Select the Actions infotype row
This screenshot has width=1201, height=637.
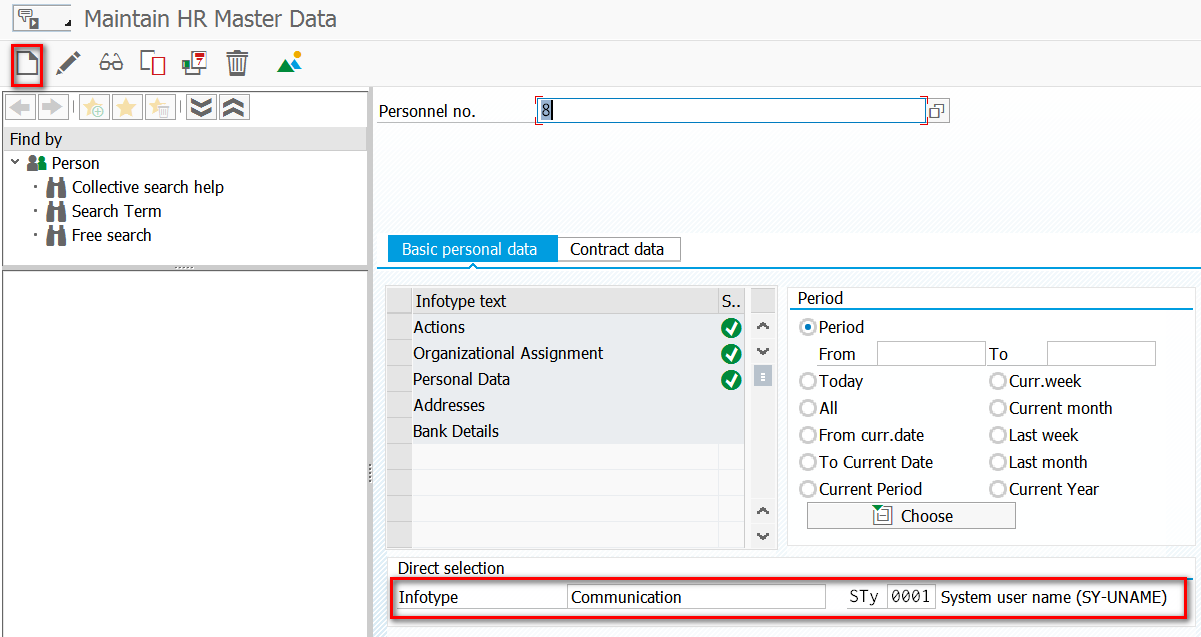click(565, 328)
